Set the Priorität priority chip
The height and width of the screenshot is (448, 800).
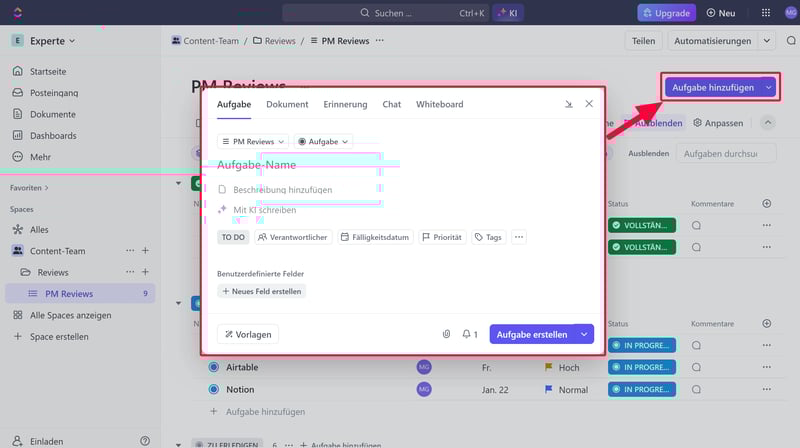tap(442, 237)
